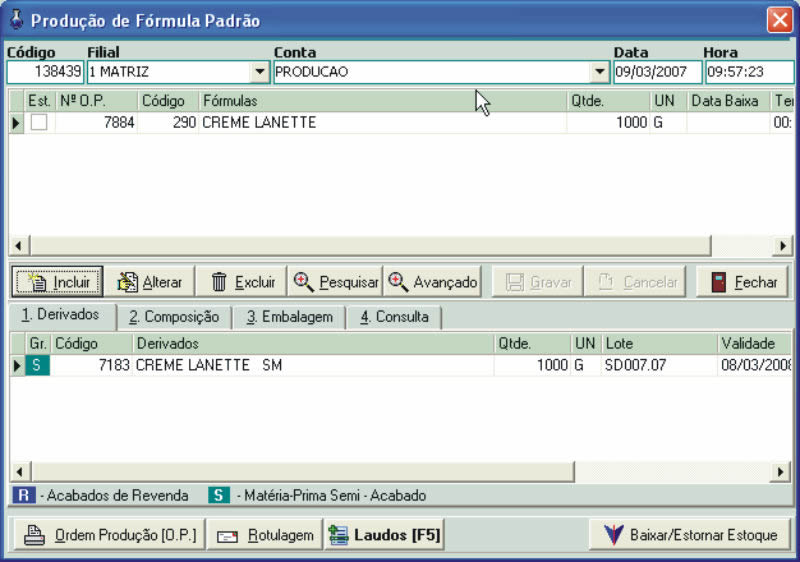Click the derivado code 7183 cell
This screenshot has height=562, width=800.
pos(91,365)
